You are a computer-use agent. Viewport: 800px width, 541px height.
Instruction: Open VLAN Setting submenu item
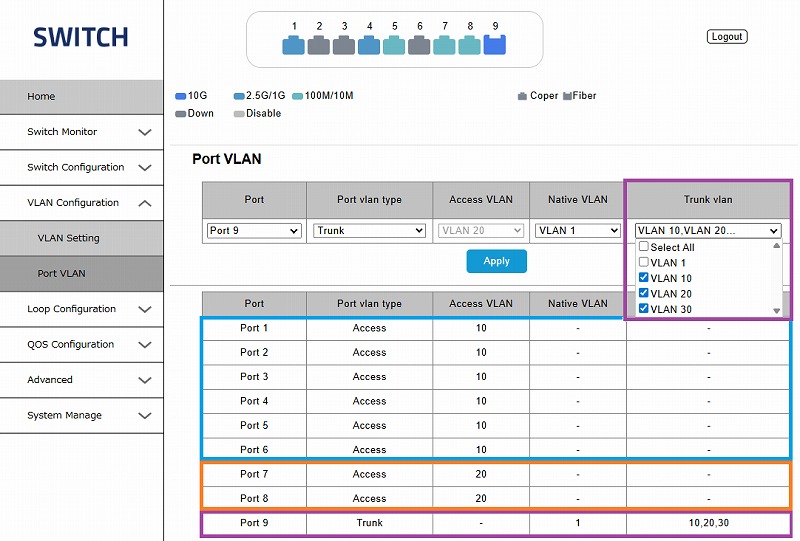[69, 238]
